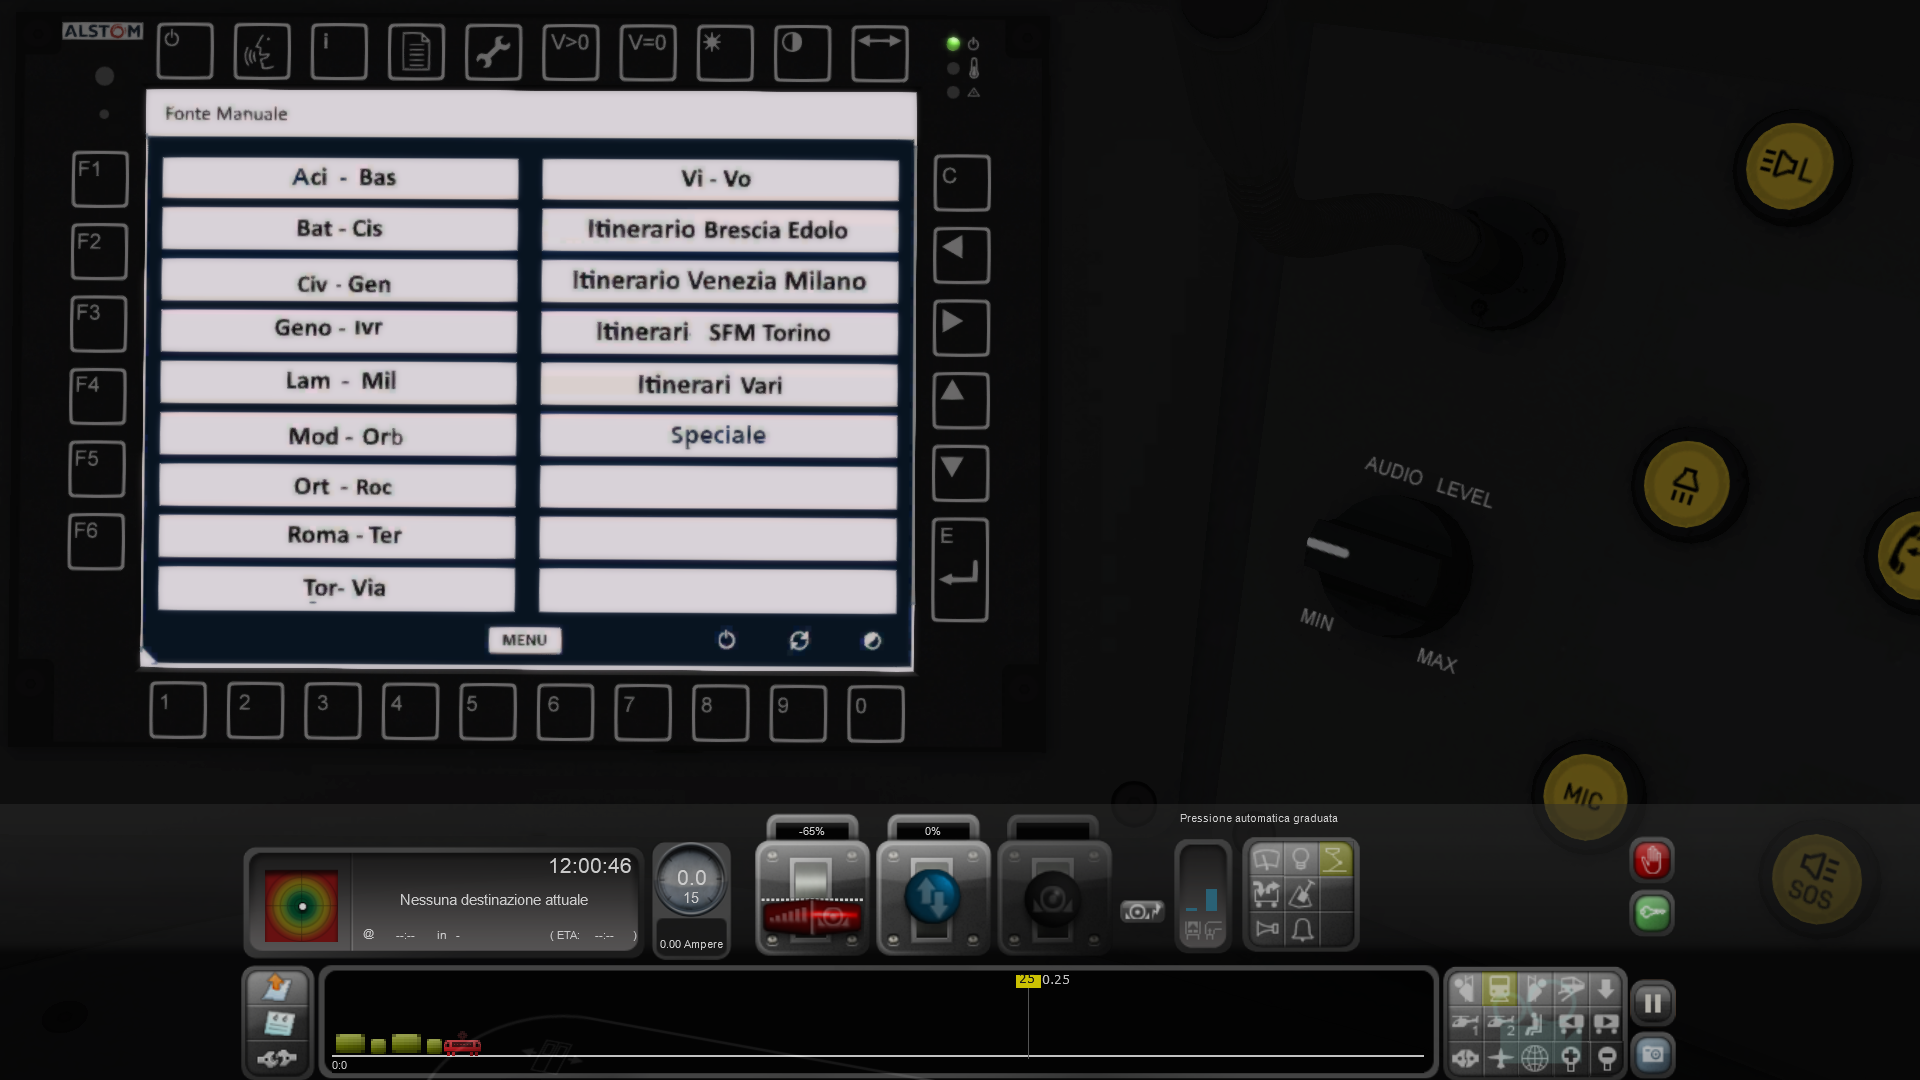Click the V=0 key
The height and width of the screenshot is (1080, 1920).
647,51
